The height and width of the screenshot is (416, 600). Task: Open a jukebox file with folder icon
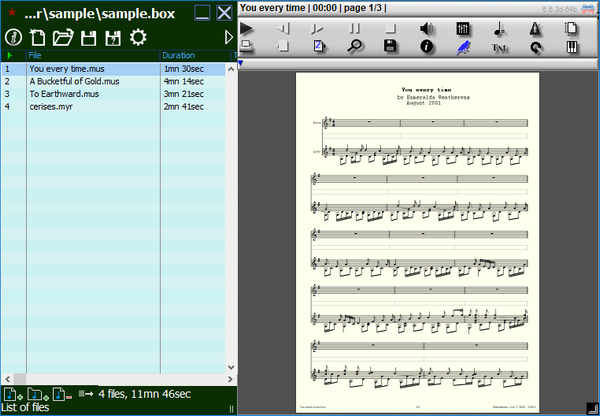tap(63, 37)
